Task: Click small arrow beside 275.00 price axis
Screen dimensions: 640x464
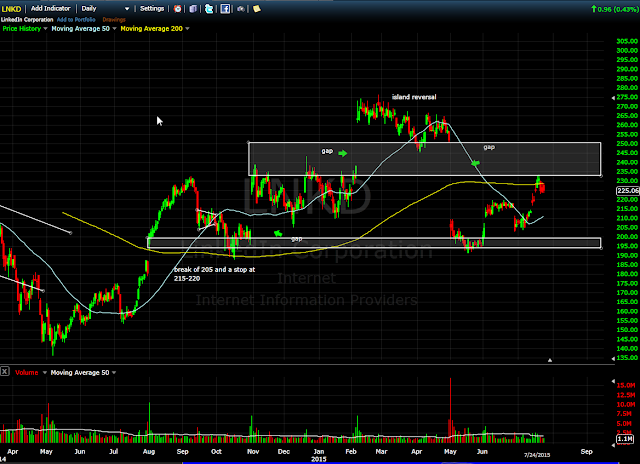Action: [613, 98]
